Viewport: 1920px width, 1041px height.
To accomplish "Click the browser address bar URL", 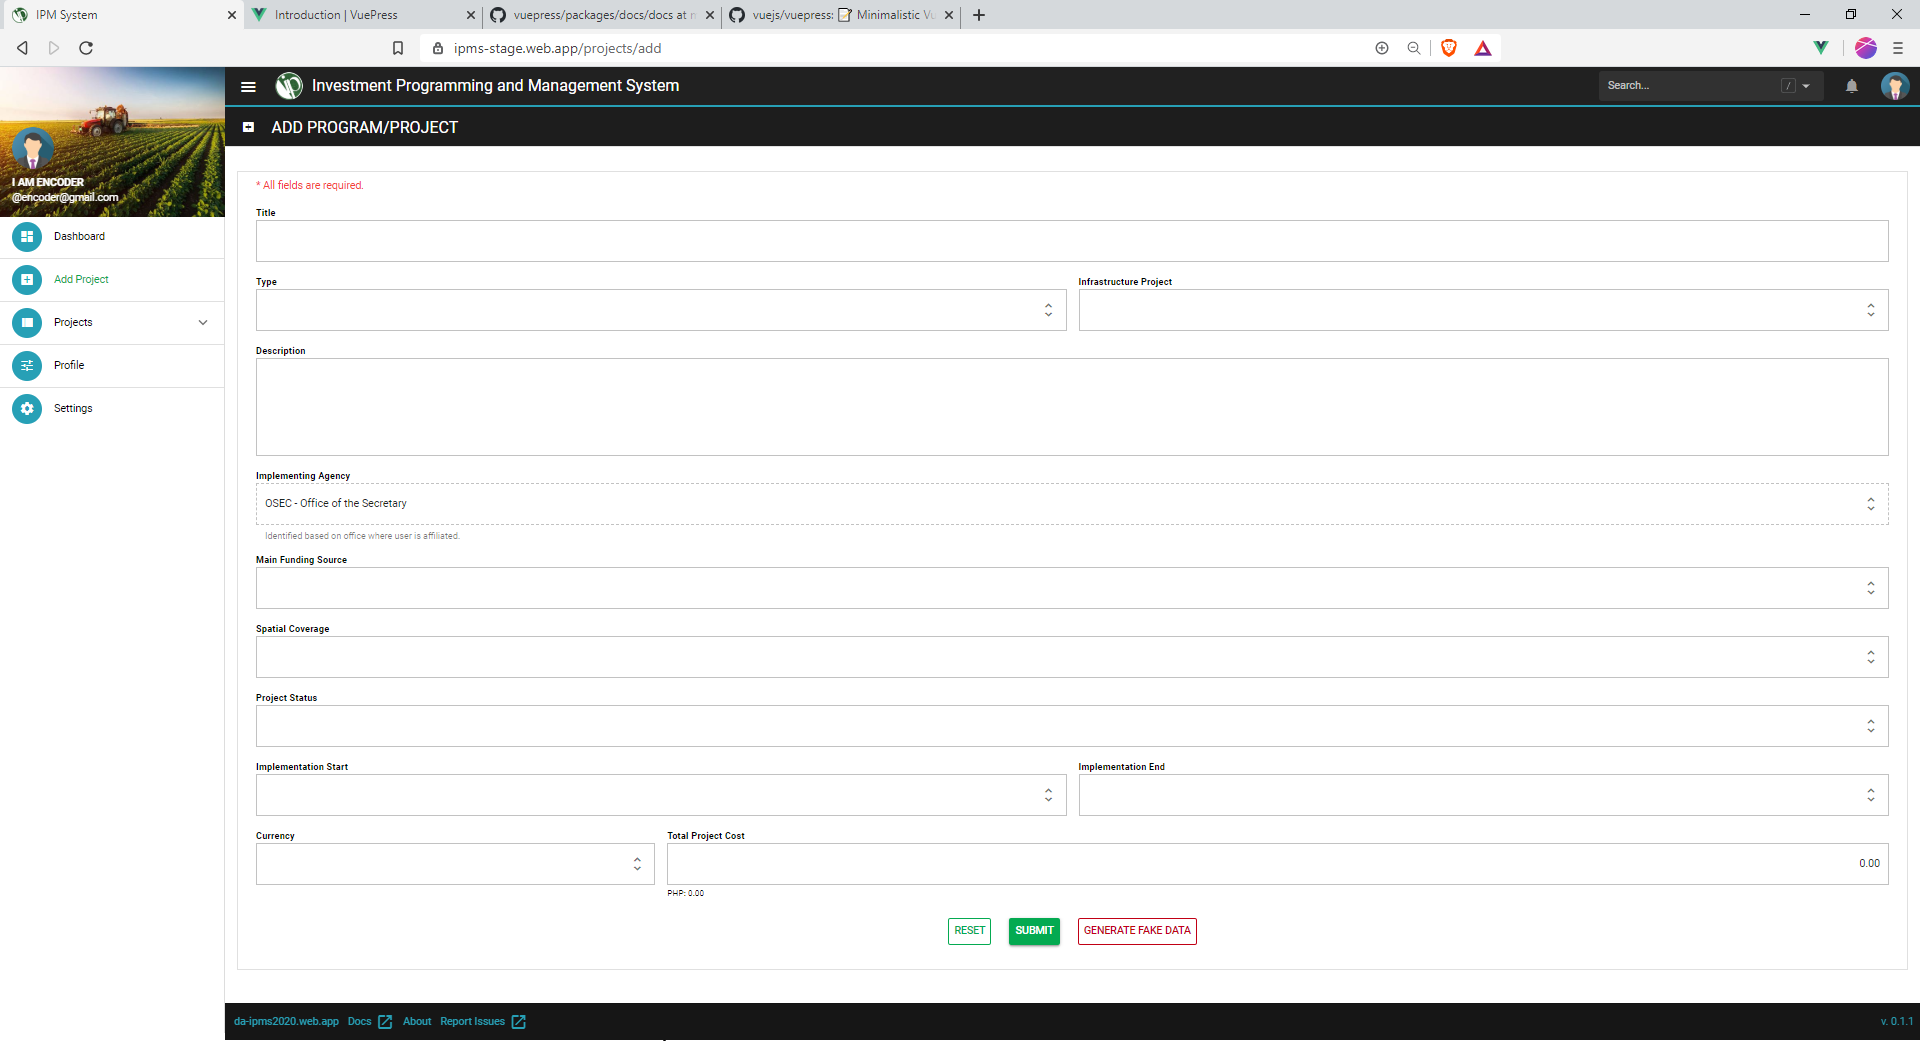I will [x=557, y=48].
